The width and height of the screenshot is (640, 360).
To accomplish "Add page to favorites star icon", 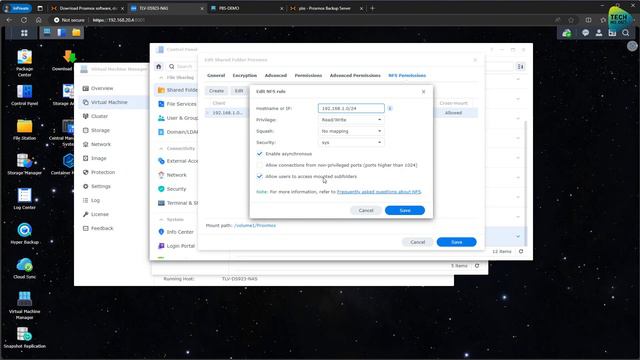I will pos(571,20).
